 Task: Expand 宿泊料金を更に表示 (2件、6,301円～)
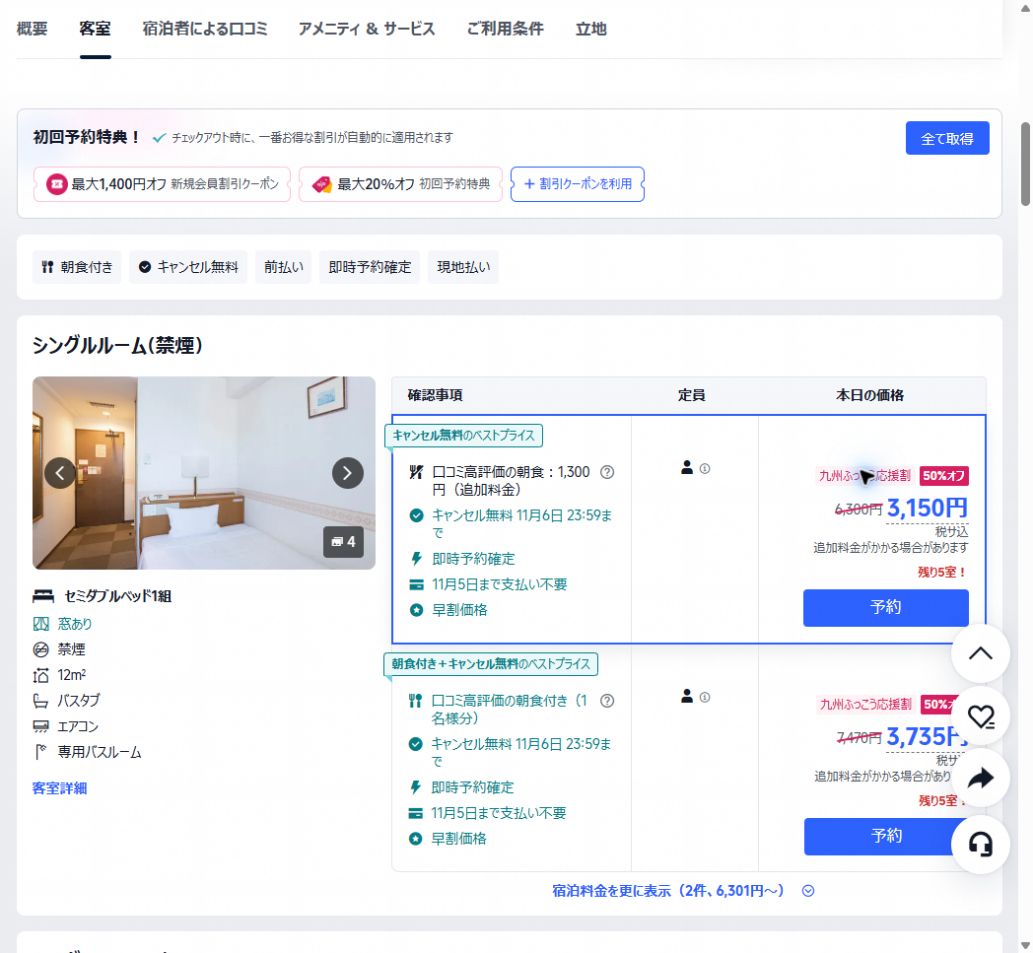click(683, 891)
